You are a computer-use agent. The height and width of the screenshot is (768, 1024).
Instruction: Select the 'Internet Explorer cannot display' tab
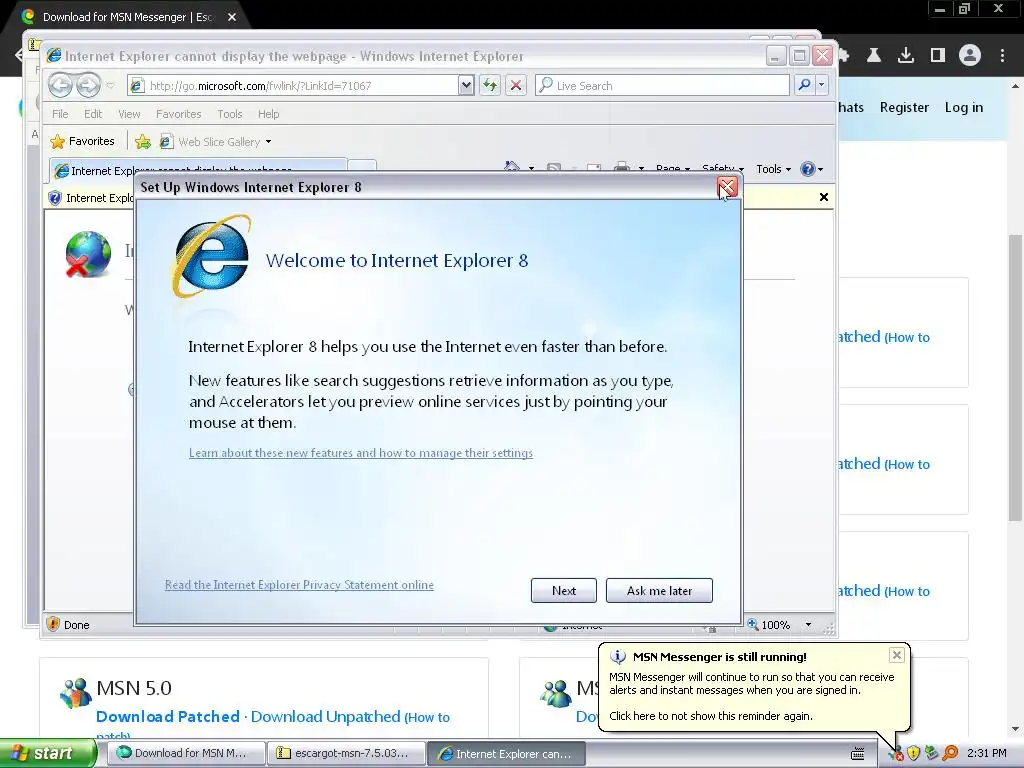pos(197,170)
